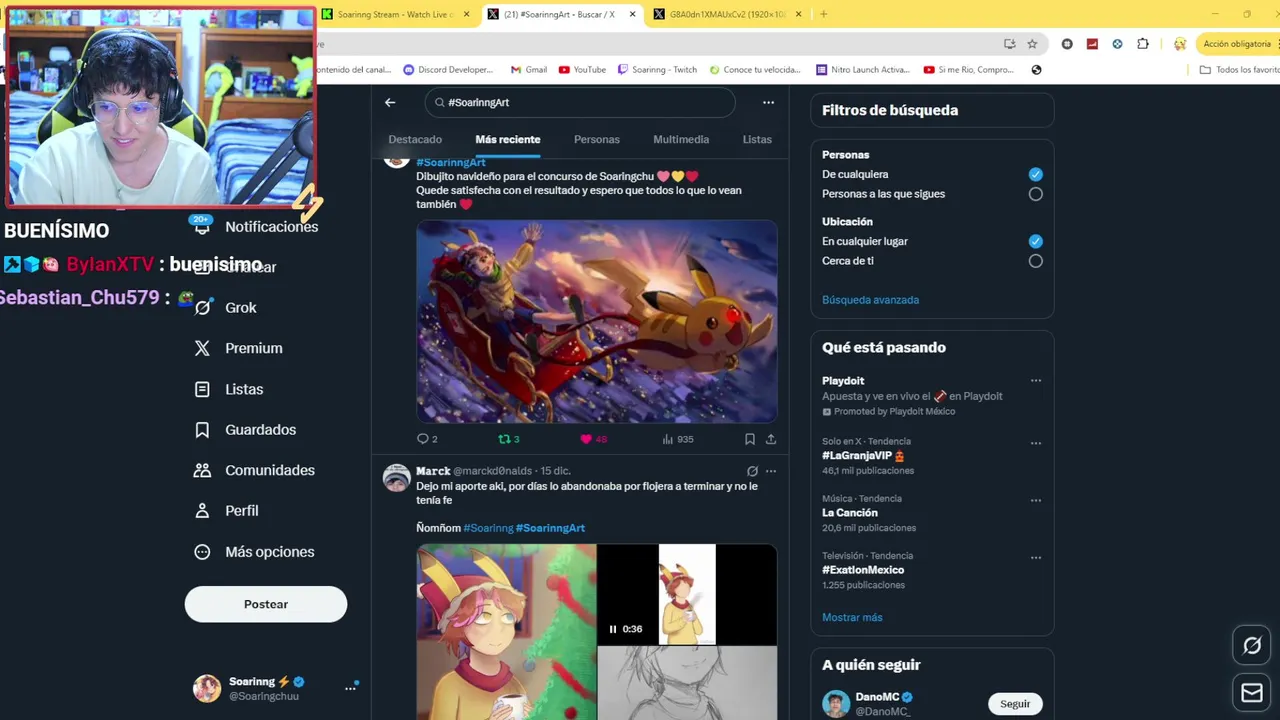Repost the Pikachu sleigh drawing

coord(508,439)
